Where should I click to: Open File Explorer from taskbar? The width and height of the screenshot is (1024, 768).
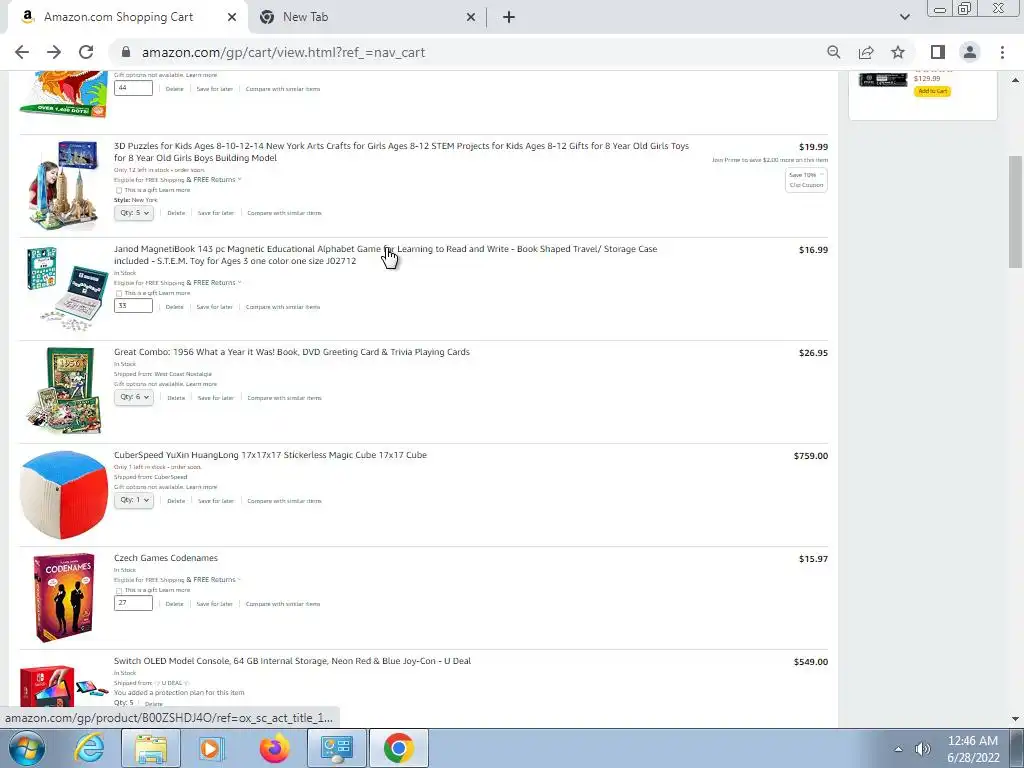tap(151, 748)
